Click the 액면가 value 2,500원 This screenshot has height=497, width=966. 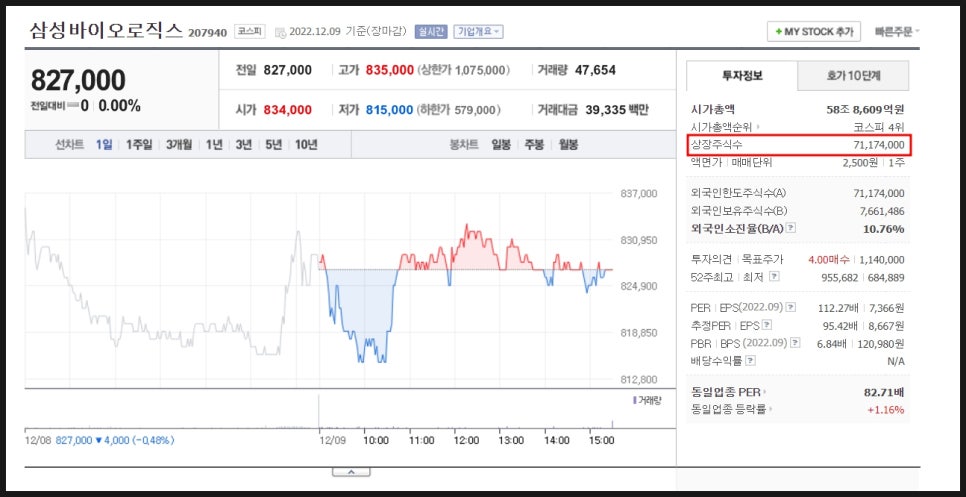tap(860, 163)
